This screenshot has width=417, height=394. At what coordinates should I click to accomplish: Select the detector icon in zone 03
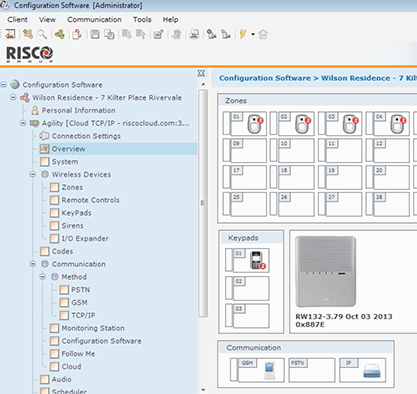click(x=350, y=124)
